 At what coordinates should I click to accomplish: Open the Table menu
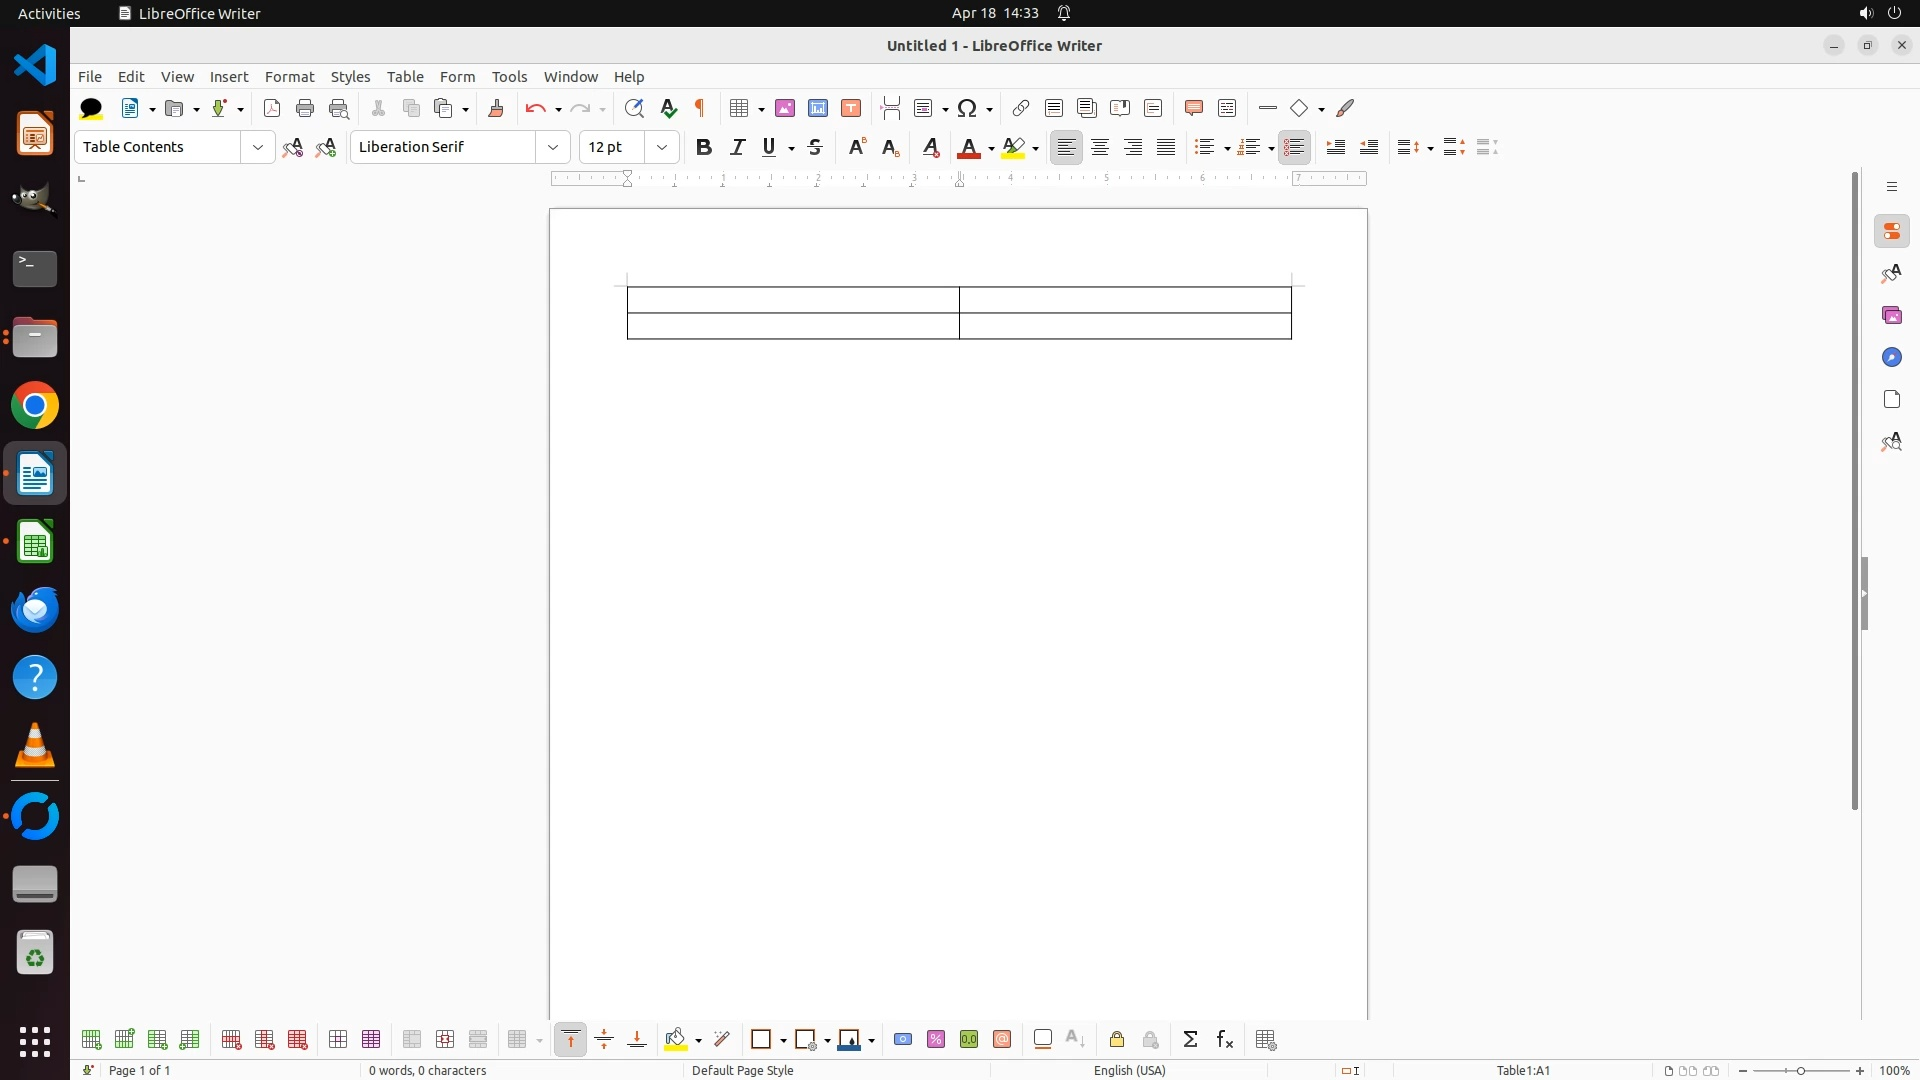[405, 77]
